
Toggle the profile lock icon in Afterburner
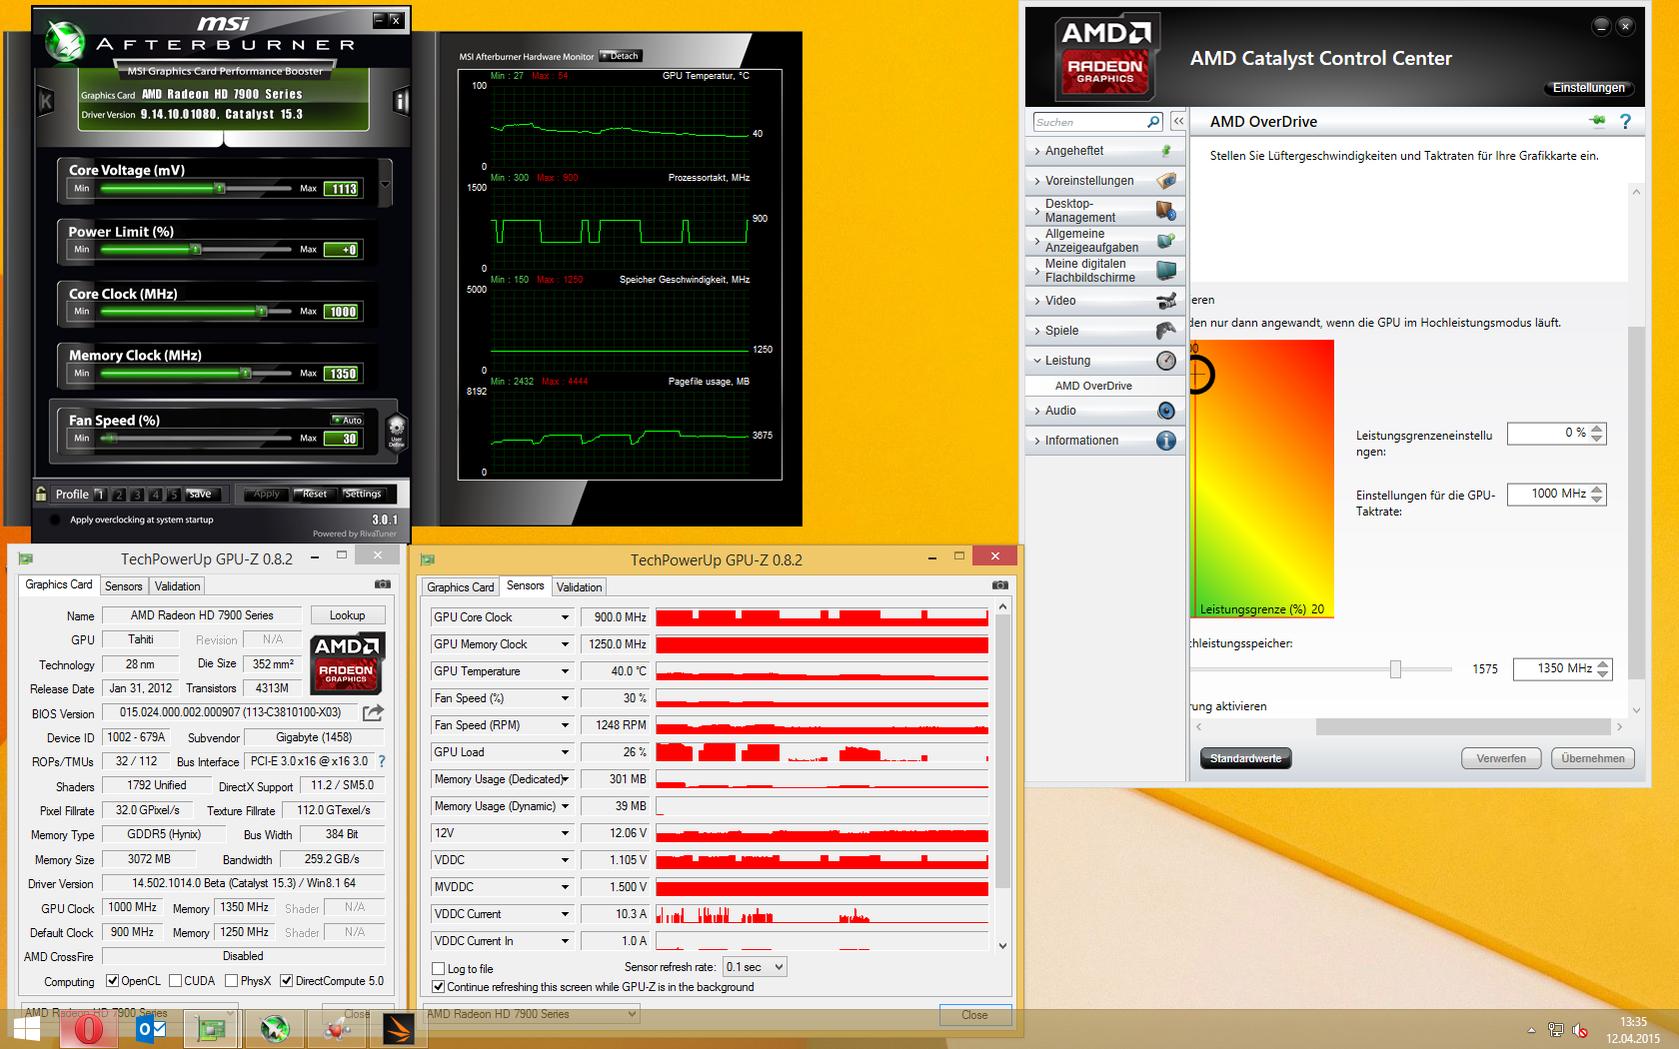click(41, 493)
